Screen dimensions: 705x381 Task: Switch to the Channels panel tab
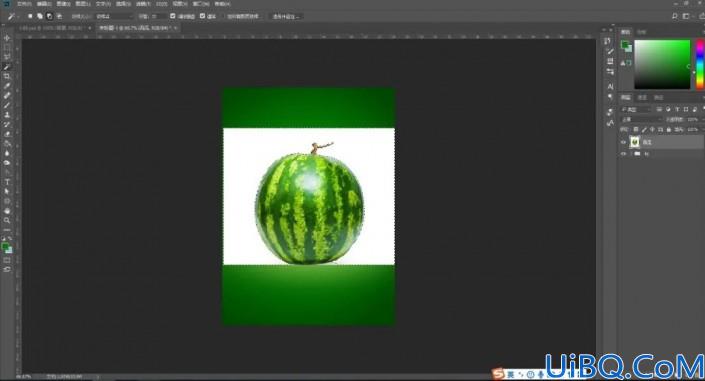[x=642, y=98]
